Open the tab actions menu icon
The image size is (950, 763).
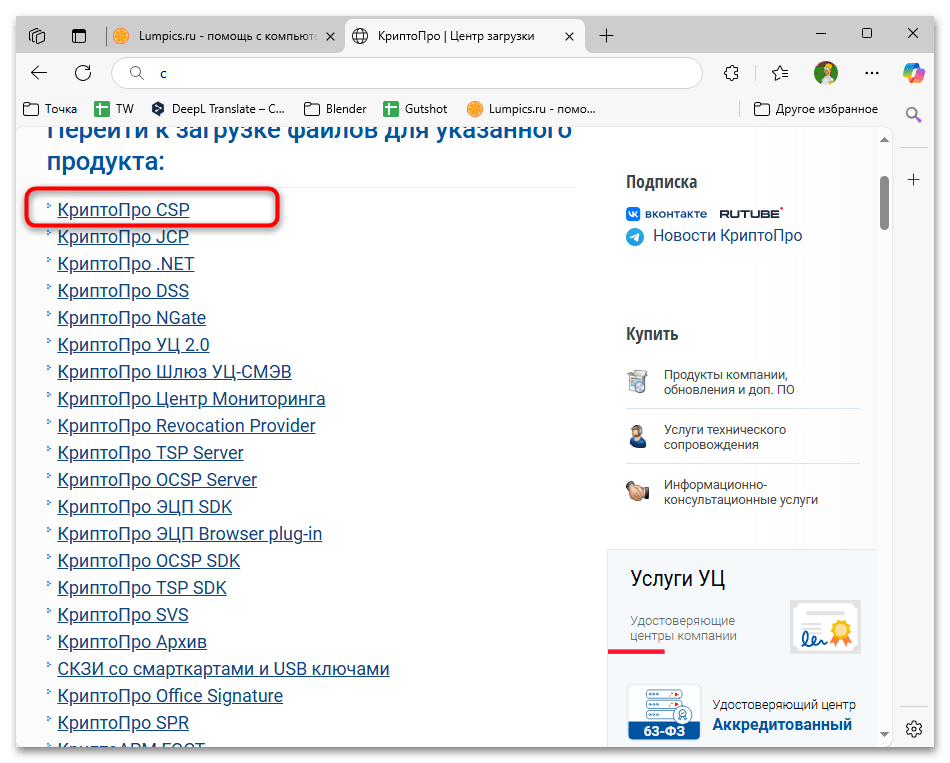(x=79, y=36)
